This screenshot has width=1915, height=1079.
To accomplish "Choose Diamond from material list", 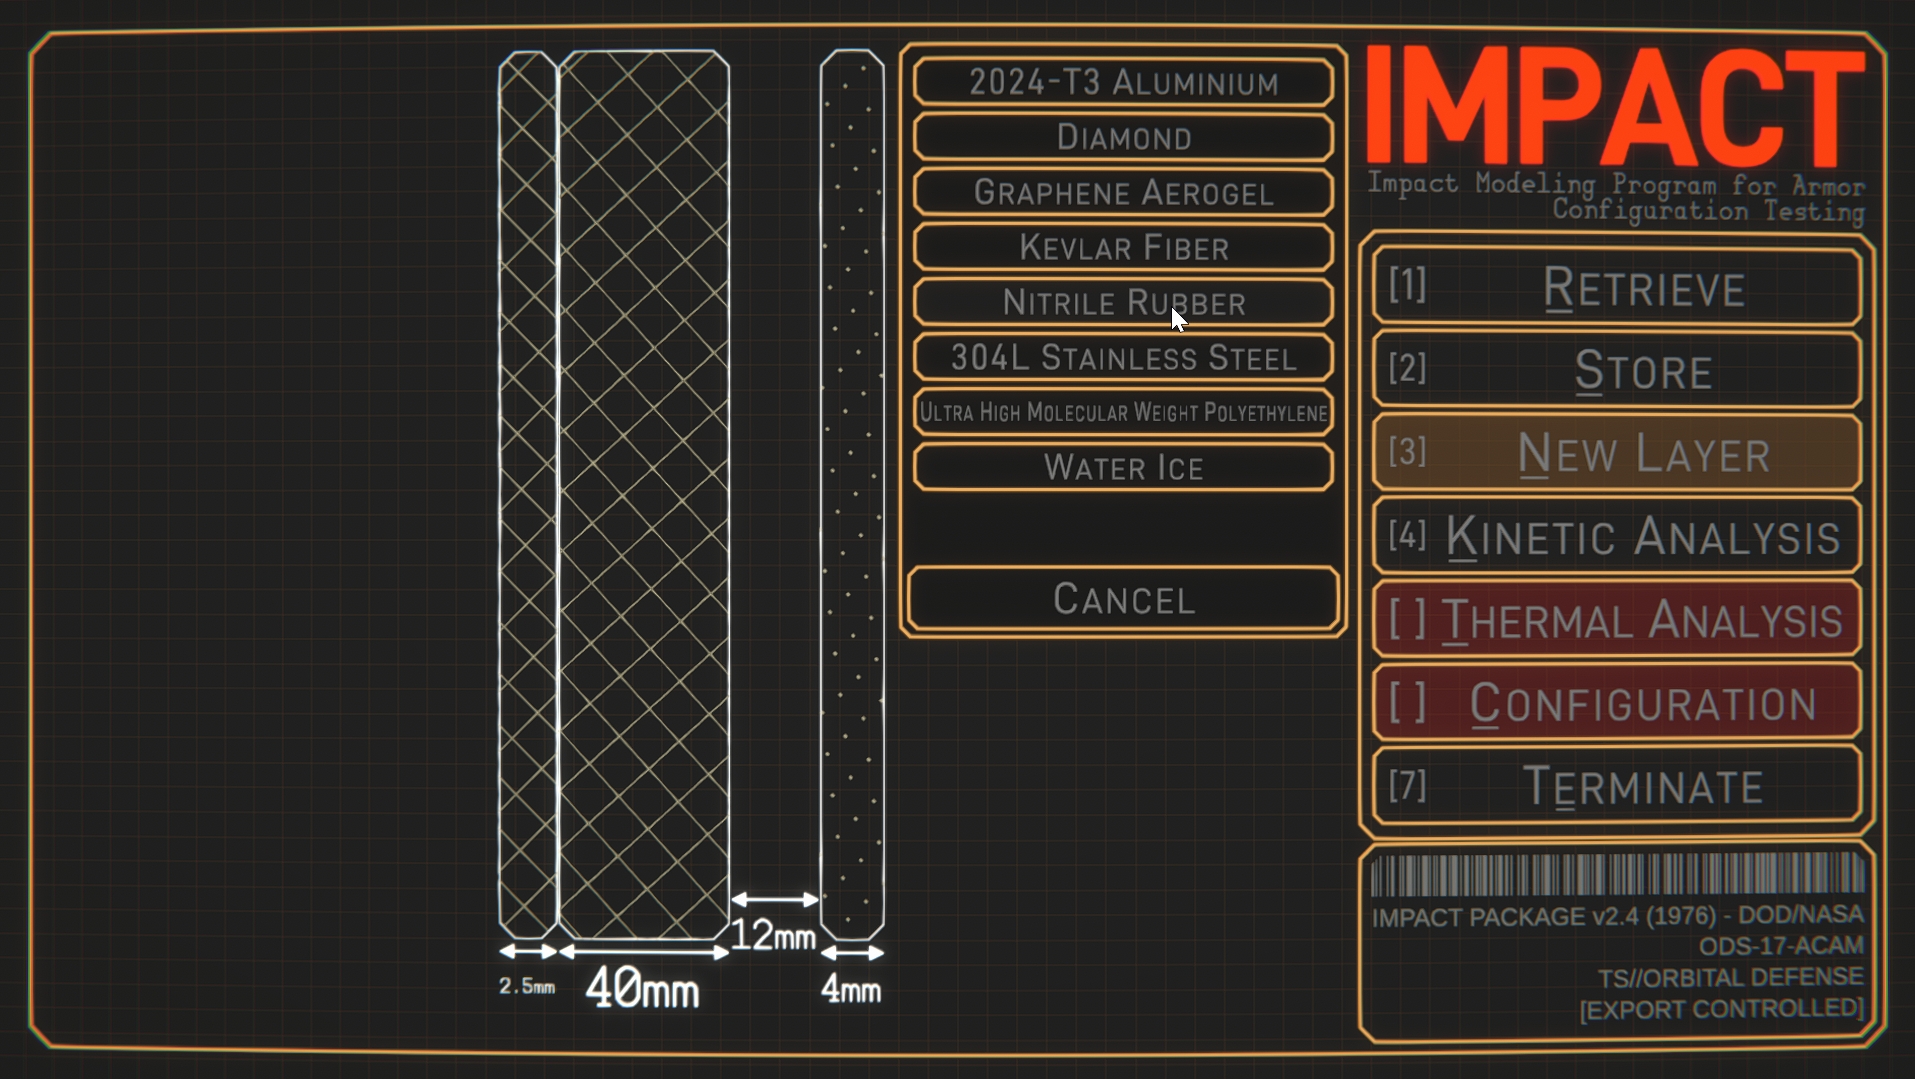I will click(1123, 137).
